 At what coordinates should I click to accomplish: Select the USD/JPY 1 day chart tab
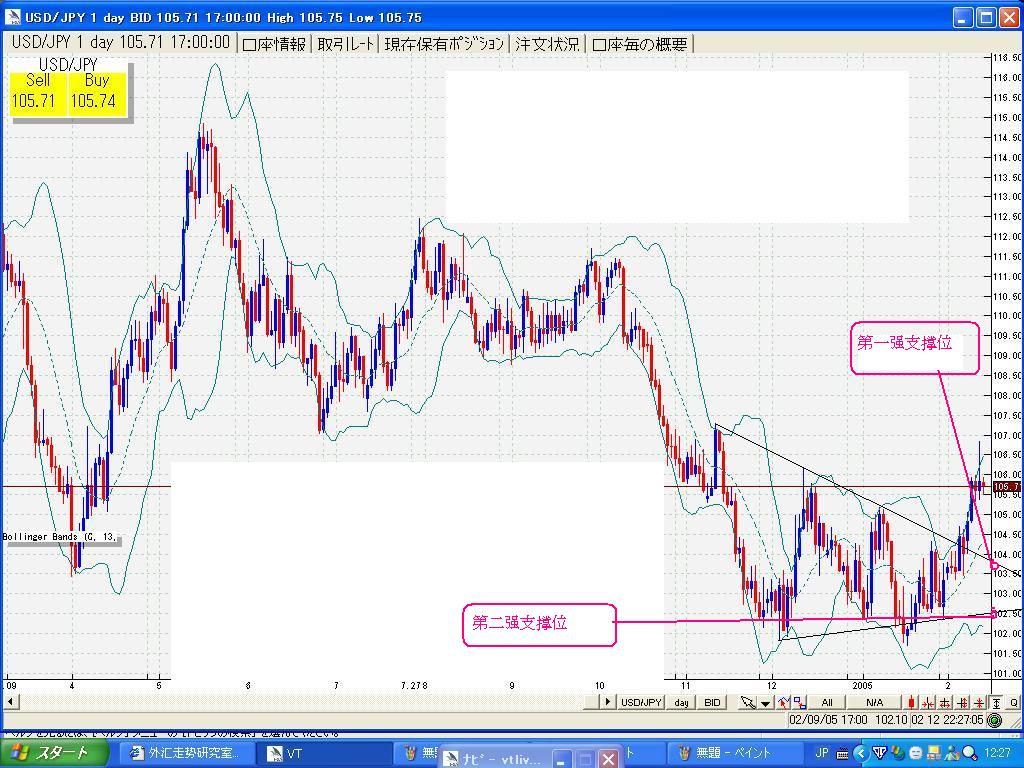point(121,42)
